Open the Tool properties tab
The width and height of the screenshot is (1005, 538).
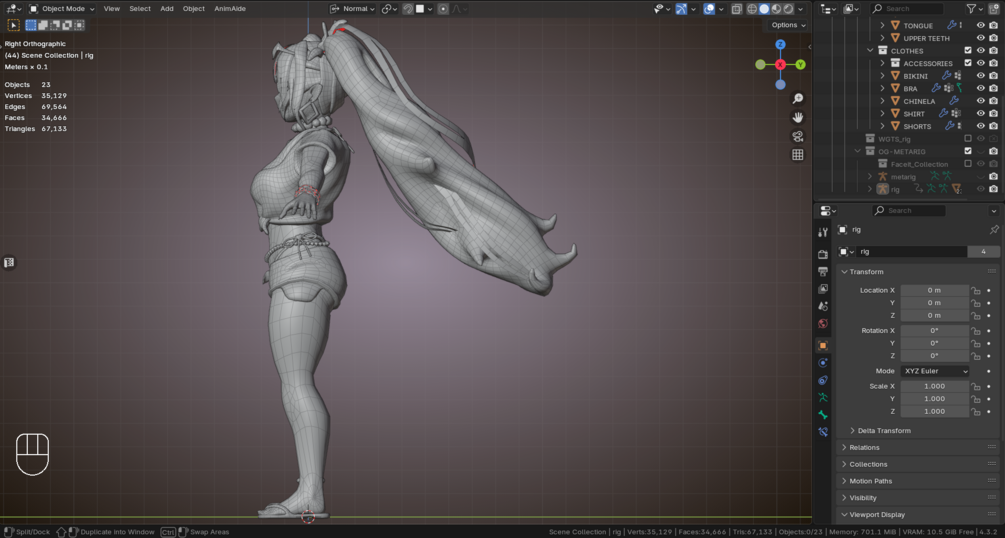823,232
